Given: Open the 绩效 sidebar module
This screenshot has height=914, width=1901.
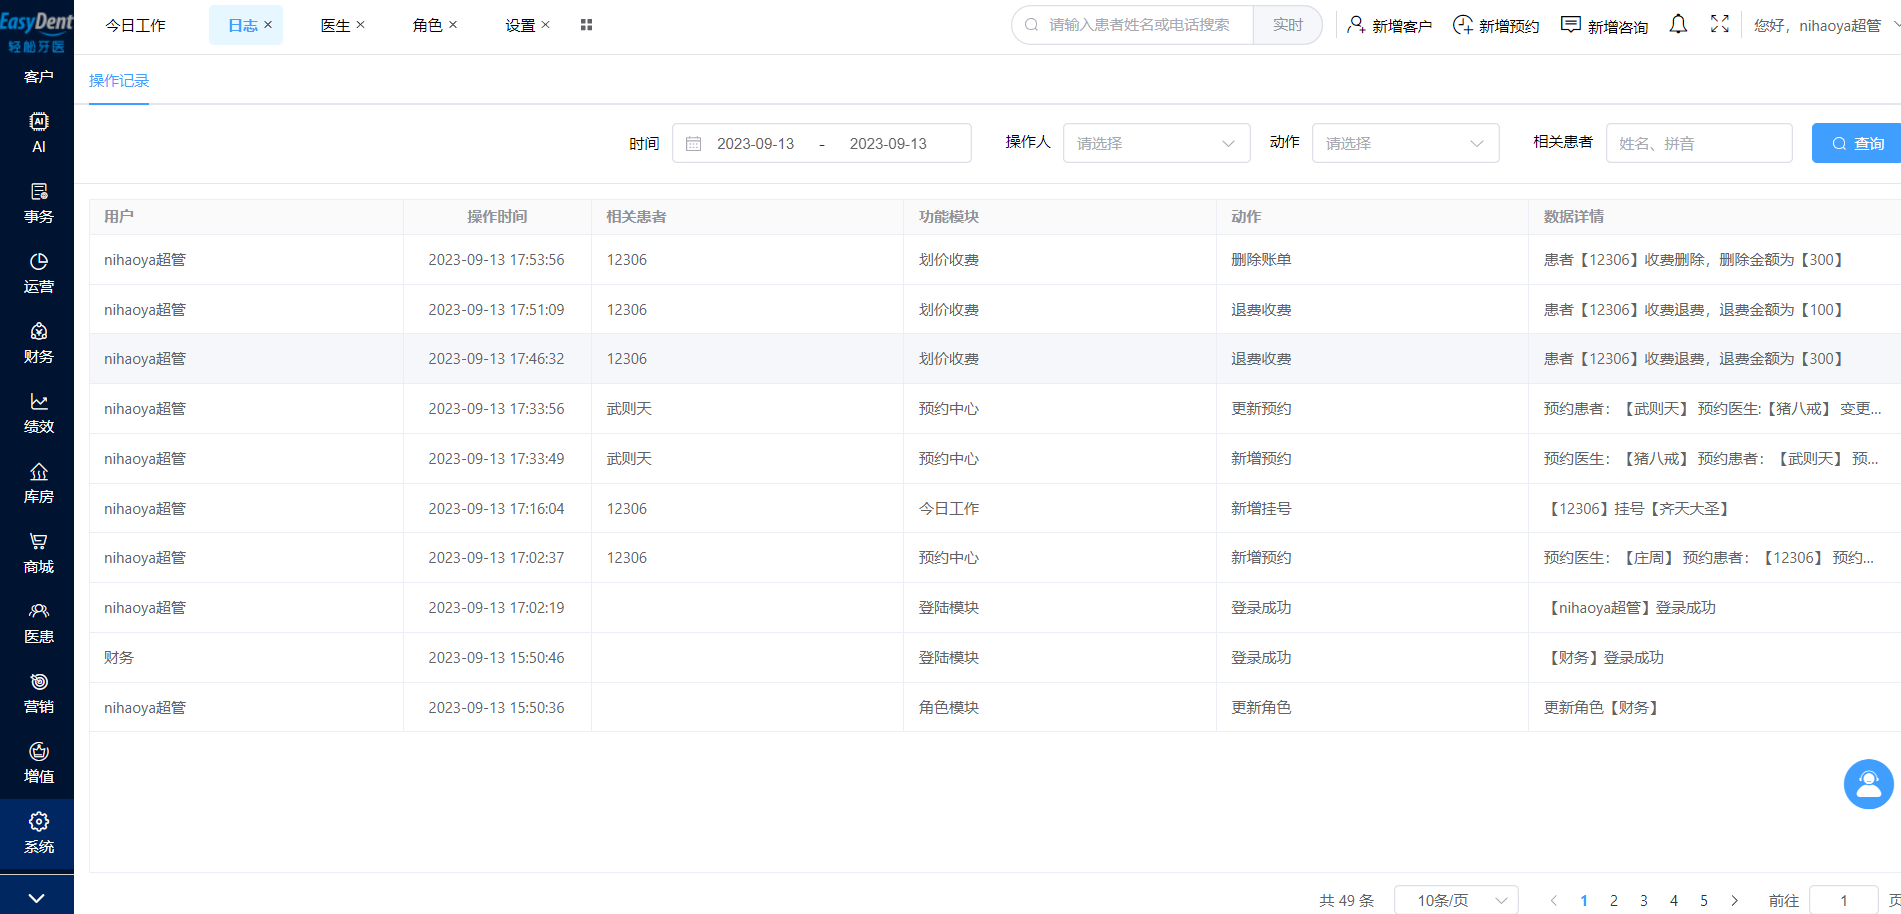Looking at the screenshot, I should (38, 413).
